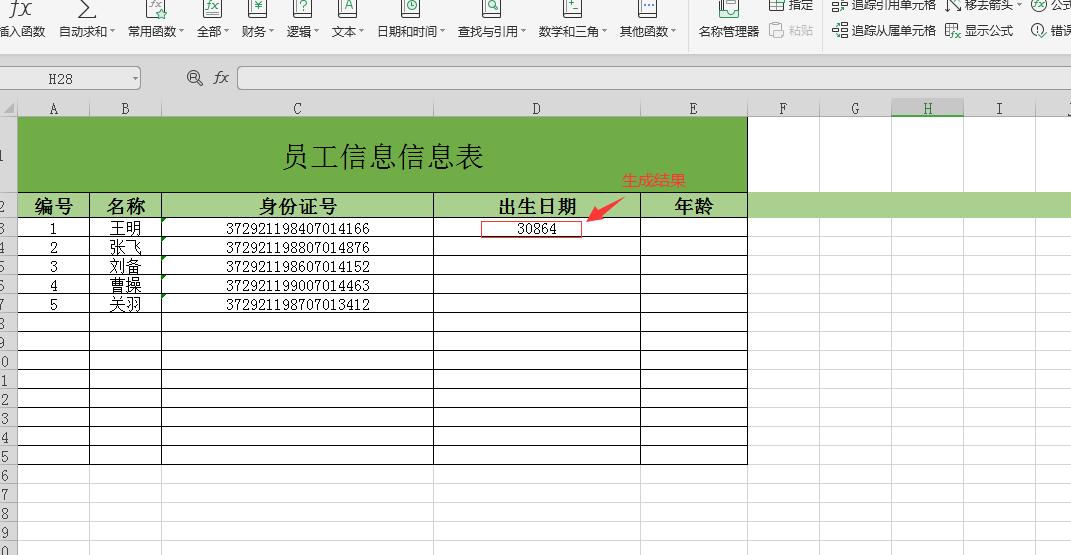Click the greyed 粘贴 paste-names button
This screenshot has height=555, width=1071.
tap(791, 31)
